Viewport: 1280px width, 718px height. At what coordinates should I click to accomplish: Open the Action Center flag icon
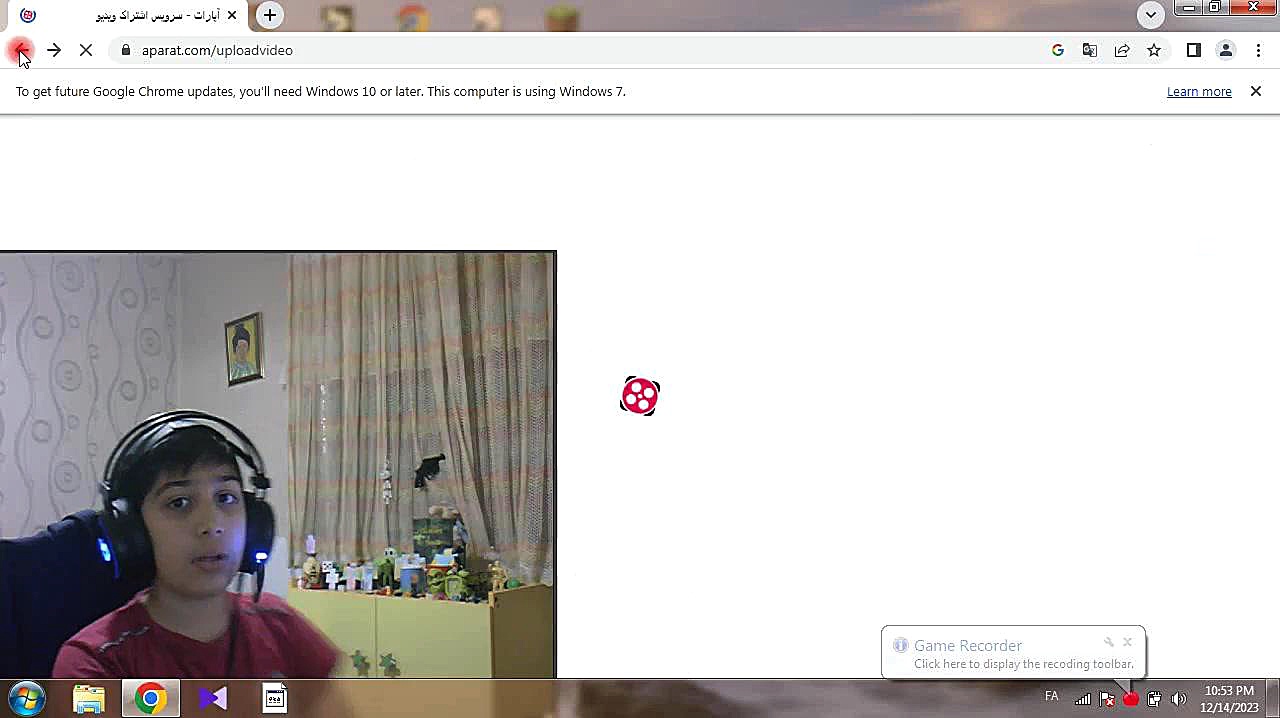coord(1107,699)
